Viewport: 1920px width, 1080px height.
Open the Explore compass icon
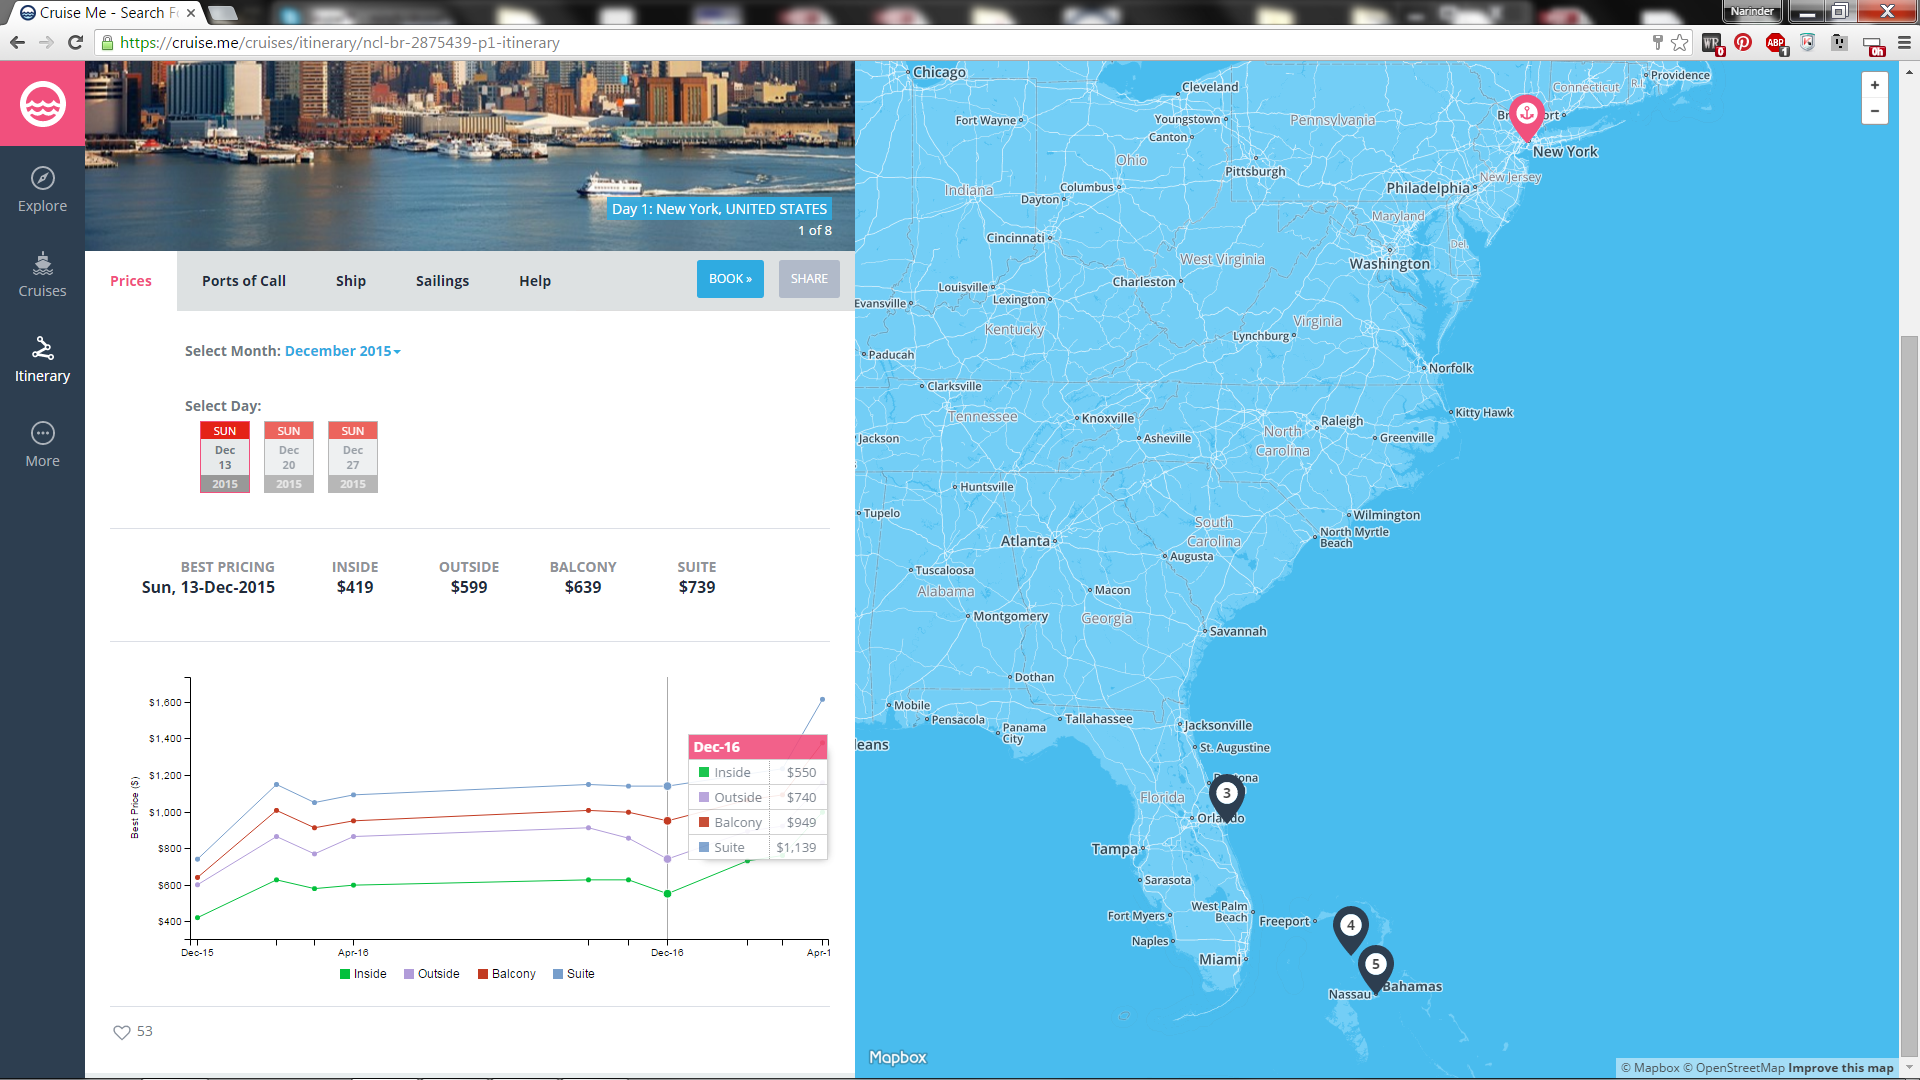(42, 179)
